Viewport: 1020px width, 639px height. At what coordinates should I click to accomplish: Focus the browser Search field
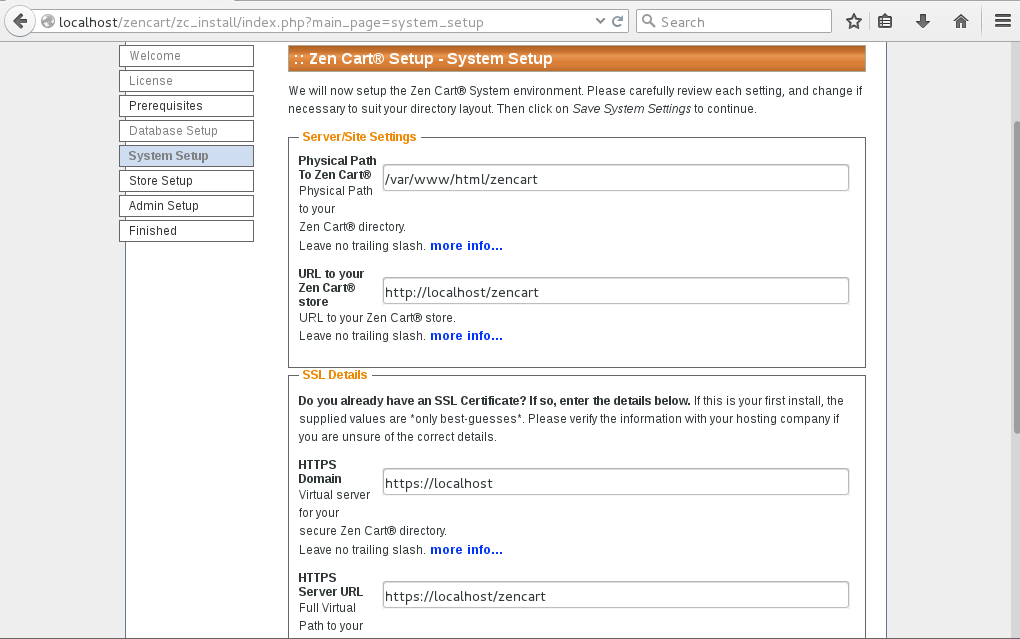coord(734,21)
